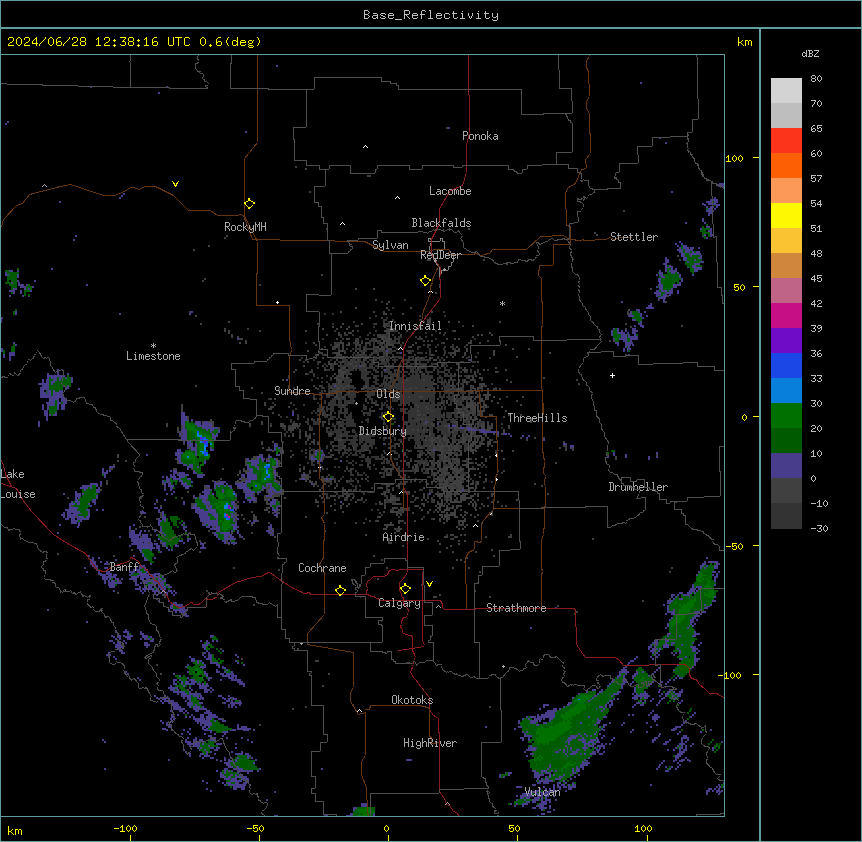Click the Ponoka city label

pos(480,136)
